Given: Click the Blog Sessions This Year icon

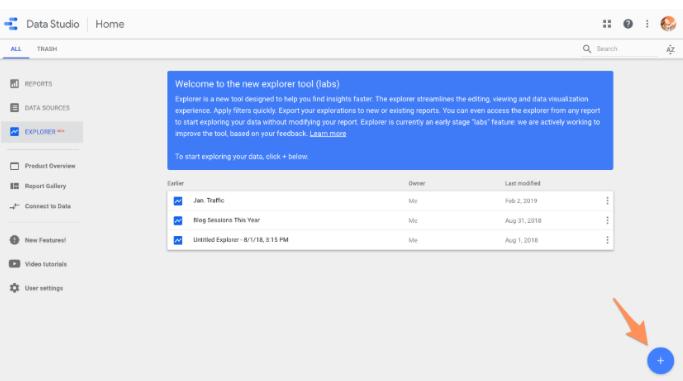Looking at the screenshot, I should 178,220.
